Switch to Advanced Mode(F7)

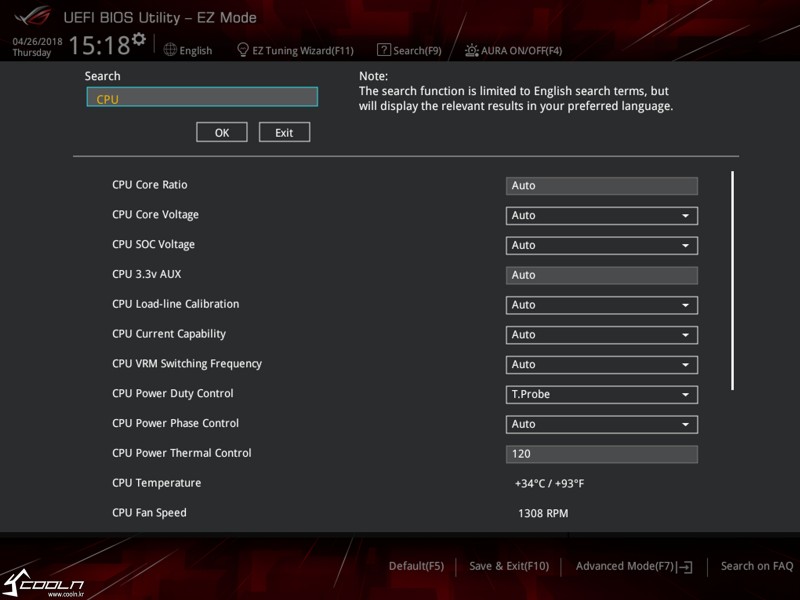point(625,566)
